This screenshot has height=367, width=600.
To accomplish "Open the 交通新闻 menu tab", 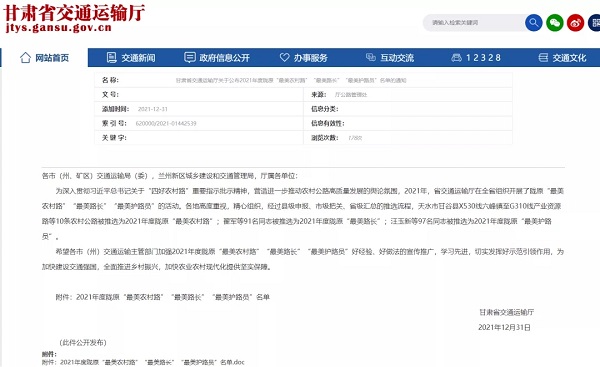I will coord(130,58).
